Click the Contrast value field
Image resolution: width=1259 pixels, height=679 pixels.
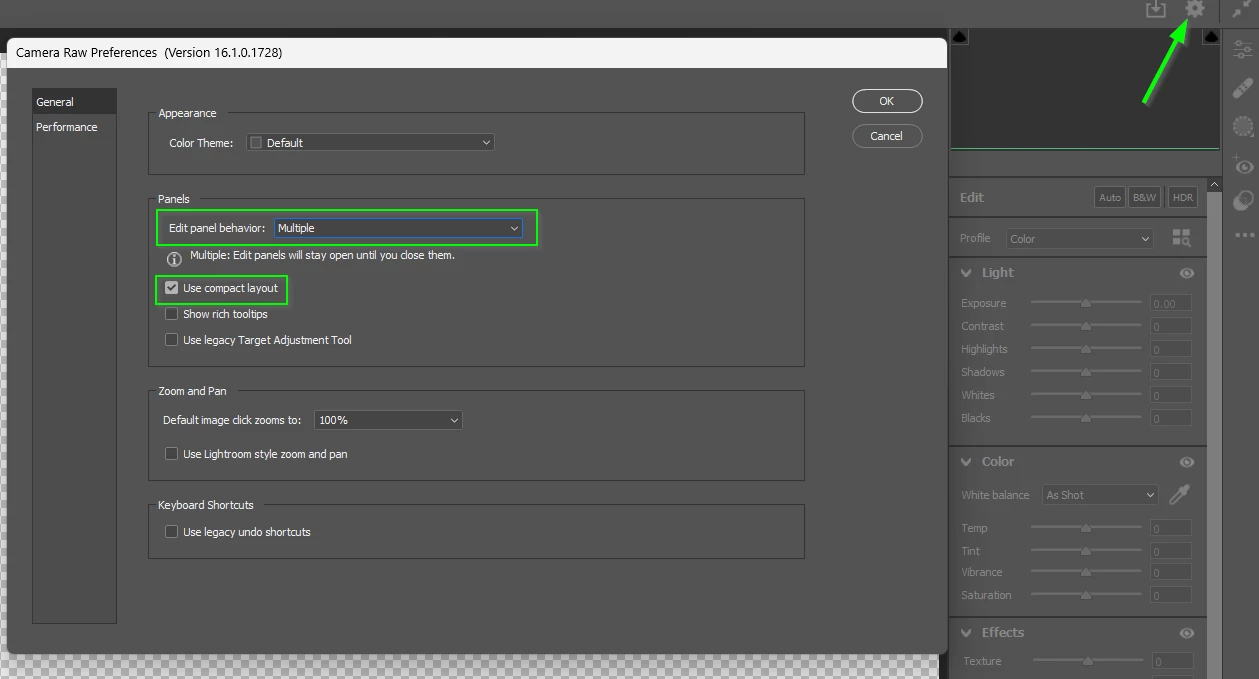(1170, 326)
